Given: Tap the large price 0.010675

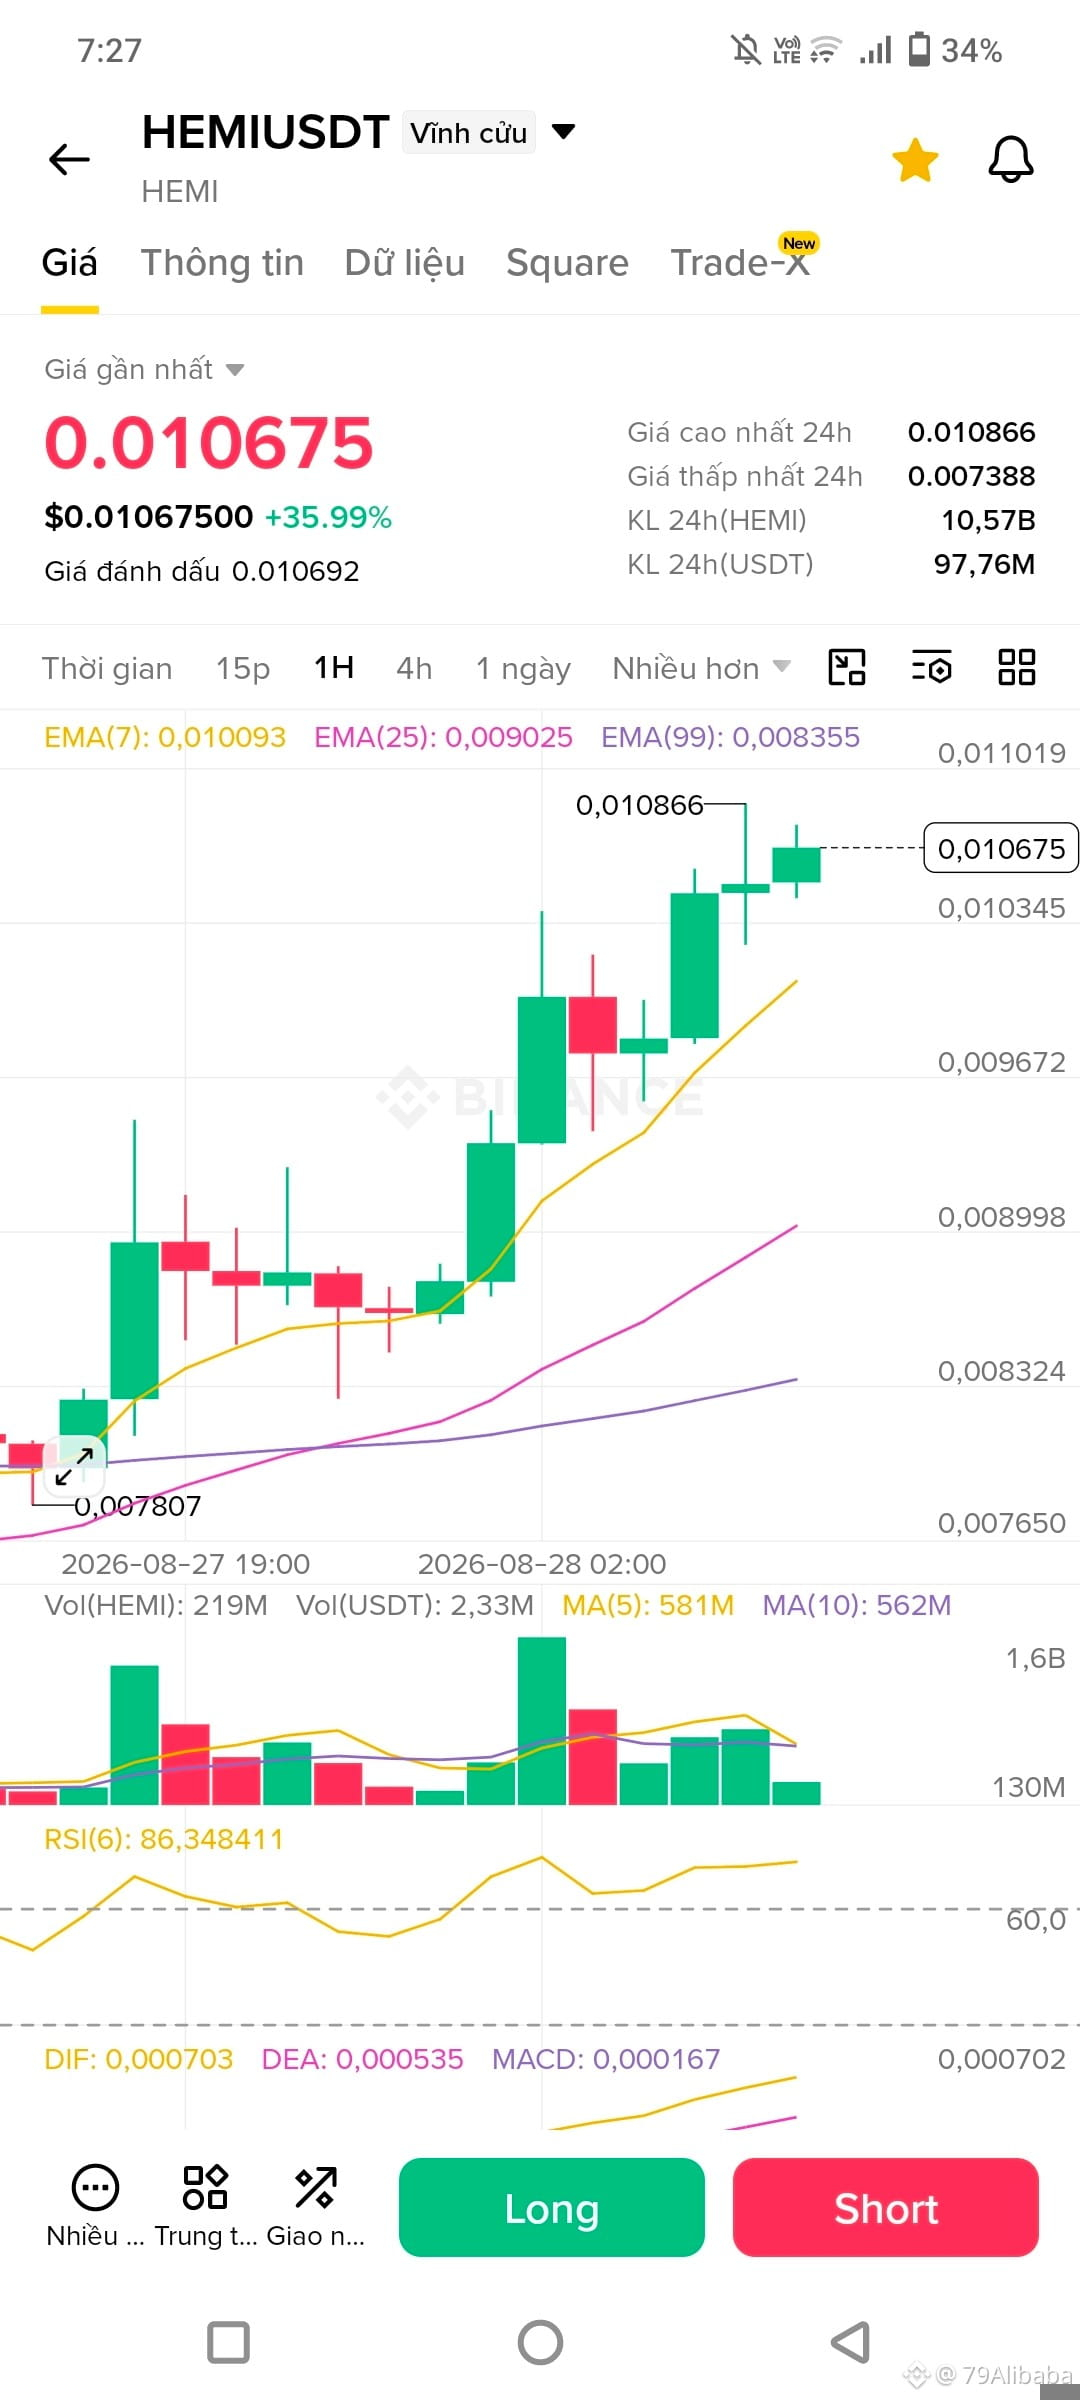Looking at the screenshot, I should click(x=209, y=443).
